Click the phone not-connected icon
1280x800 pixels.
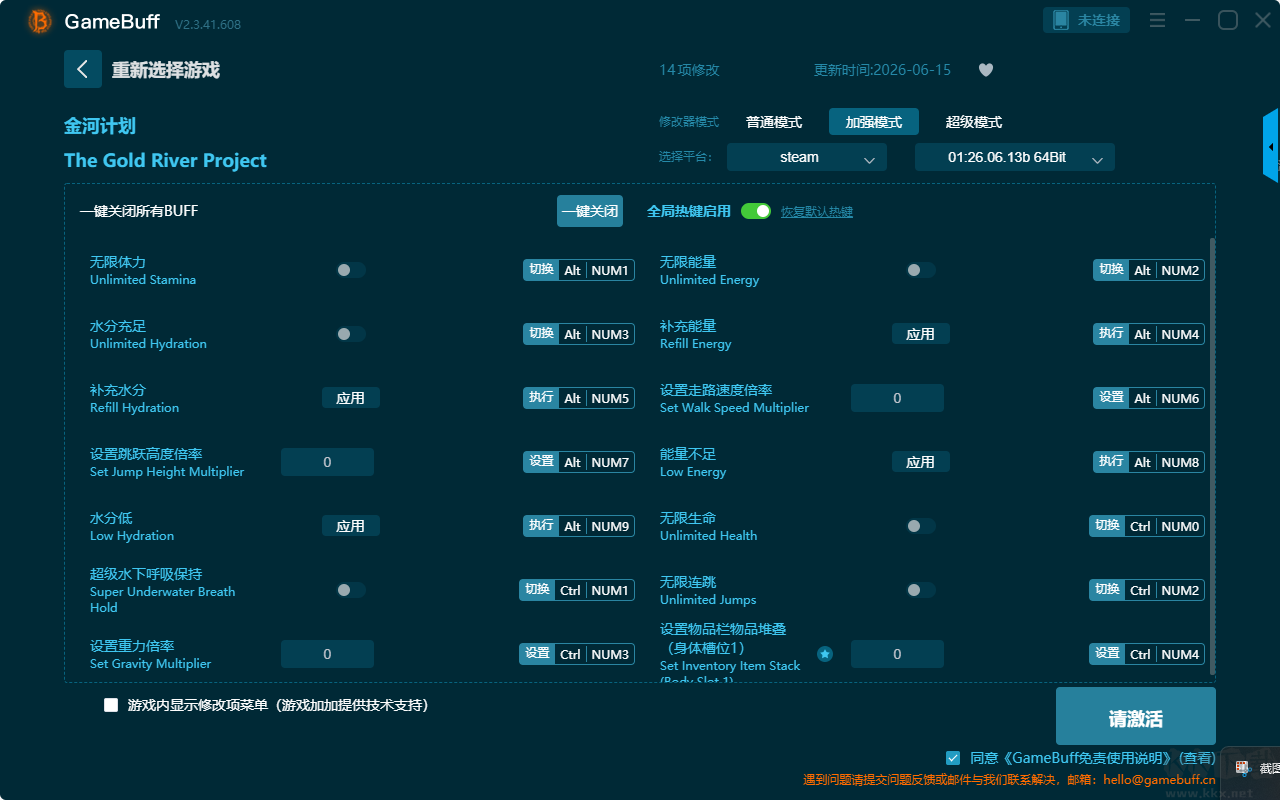pos(1061,20)
